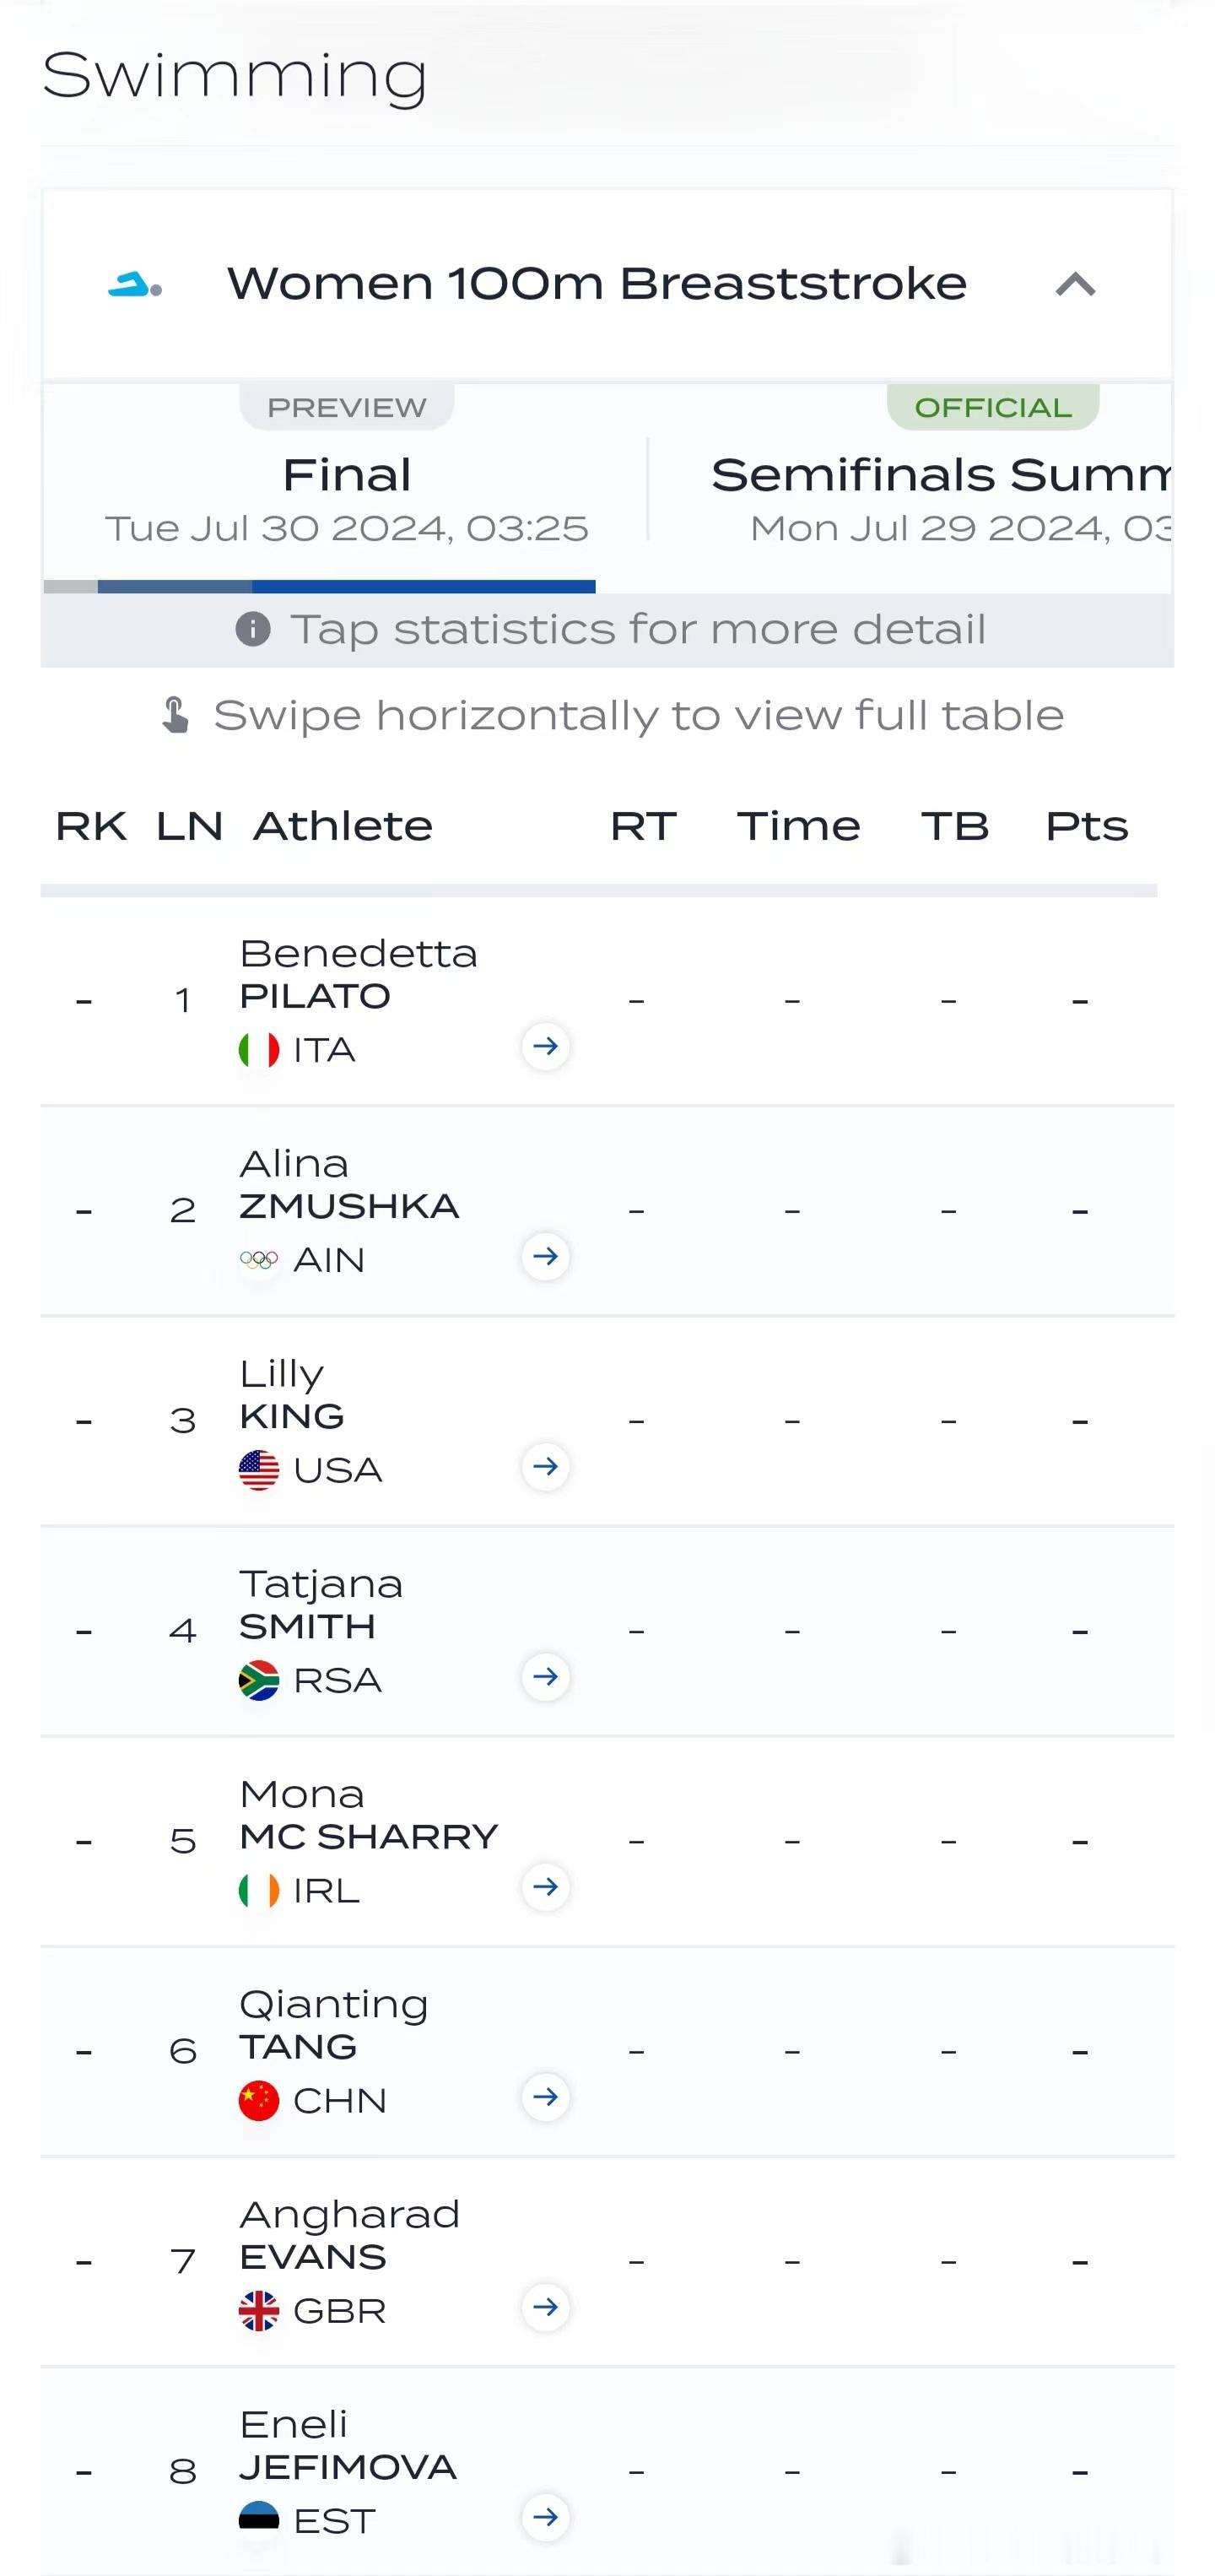
Task: Open Tatjana Smith's detail arrow icon
Action: [x=545, y=1676]
